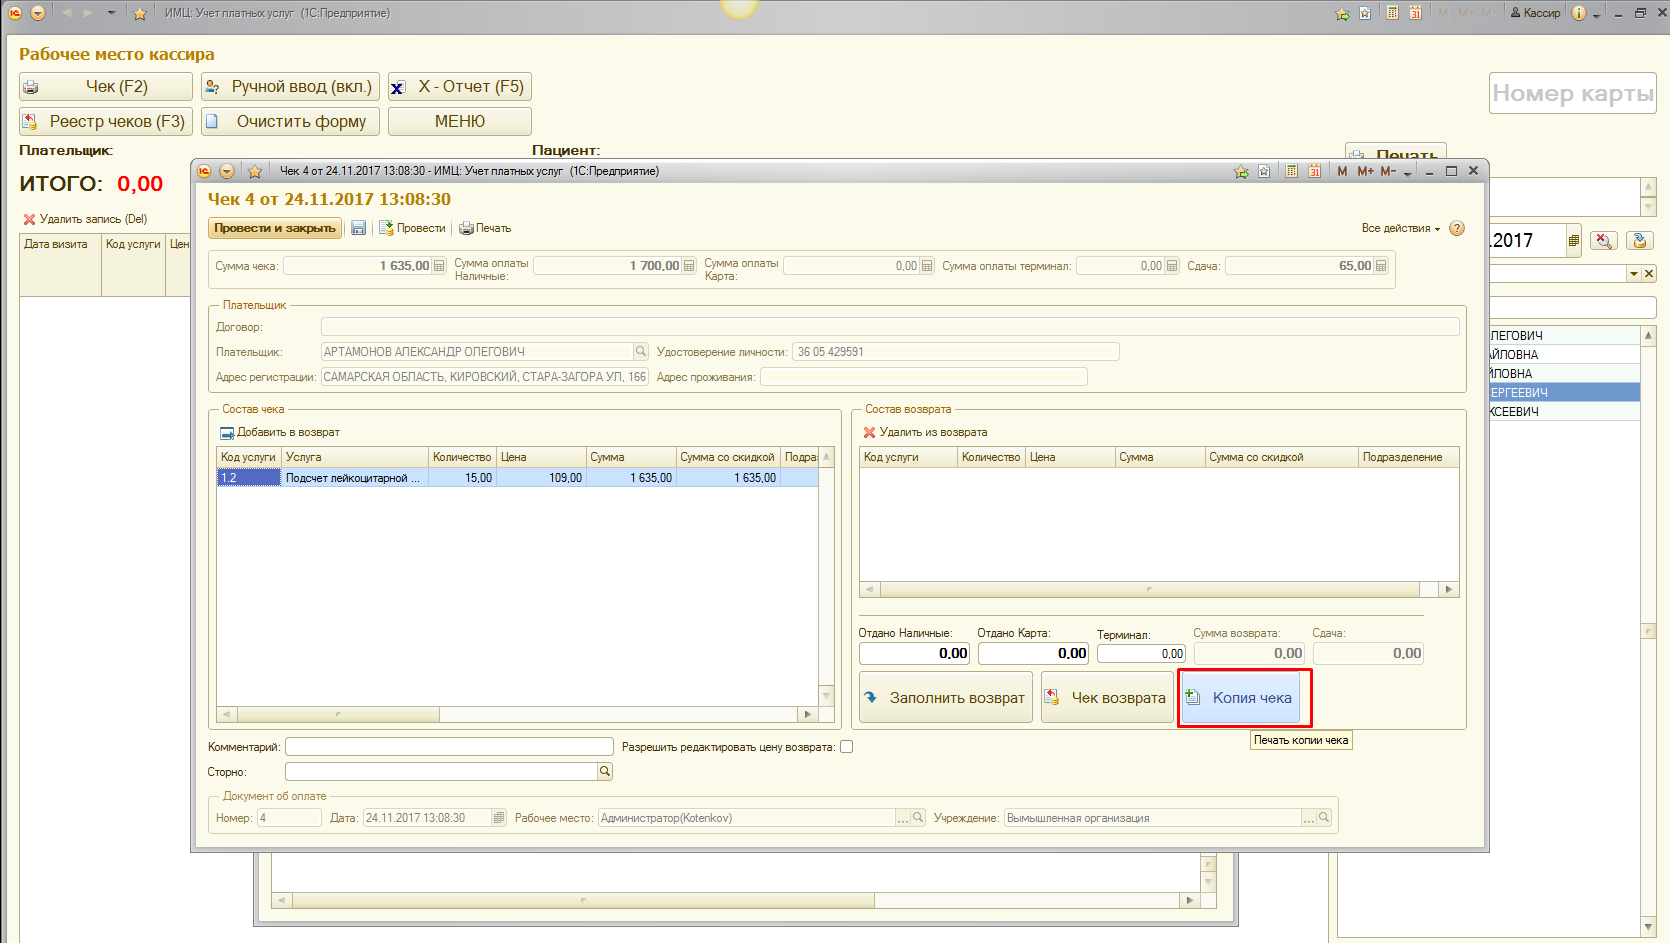Expand Рабочее место selection ellipsis button
This screenshot has height=943, width=1670.
(903, 818)
